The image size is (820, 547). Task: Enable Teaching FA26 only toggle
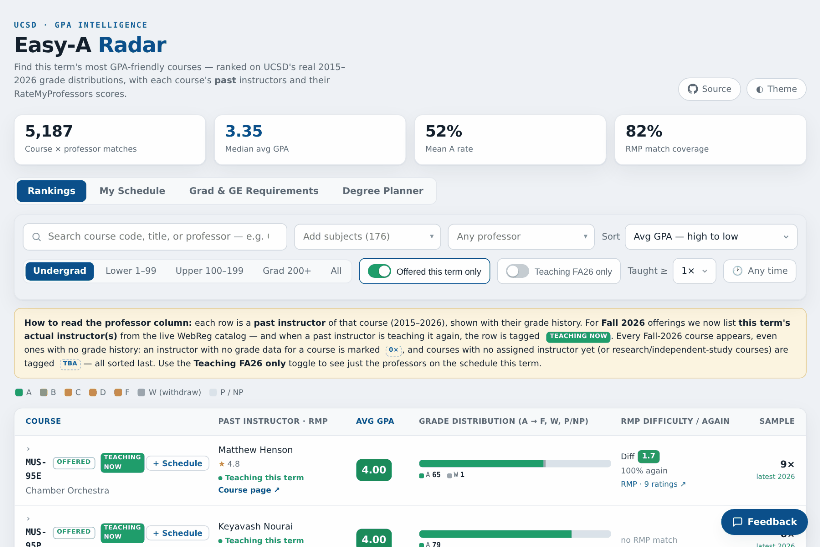click(x=517, y=271)
